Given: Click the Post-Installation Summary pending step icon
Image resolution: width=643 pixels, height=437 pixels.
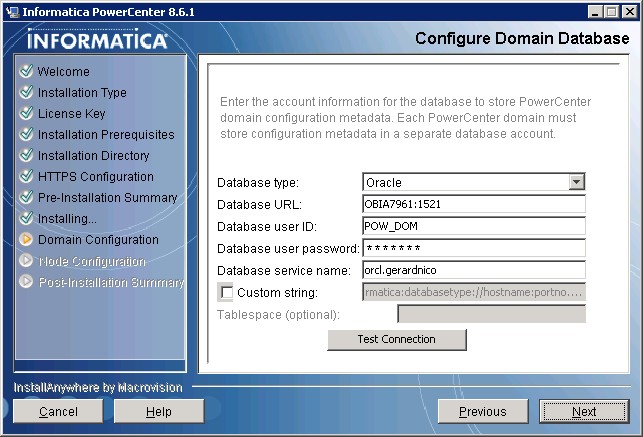Looking at the screenshot, I should pyautogui.click(x=26, y=281).
